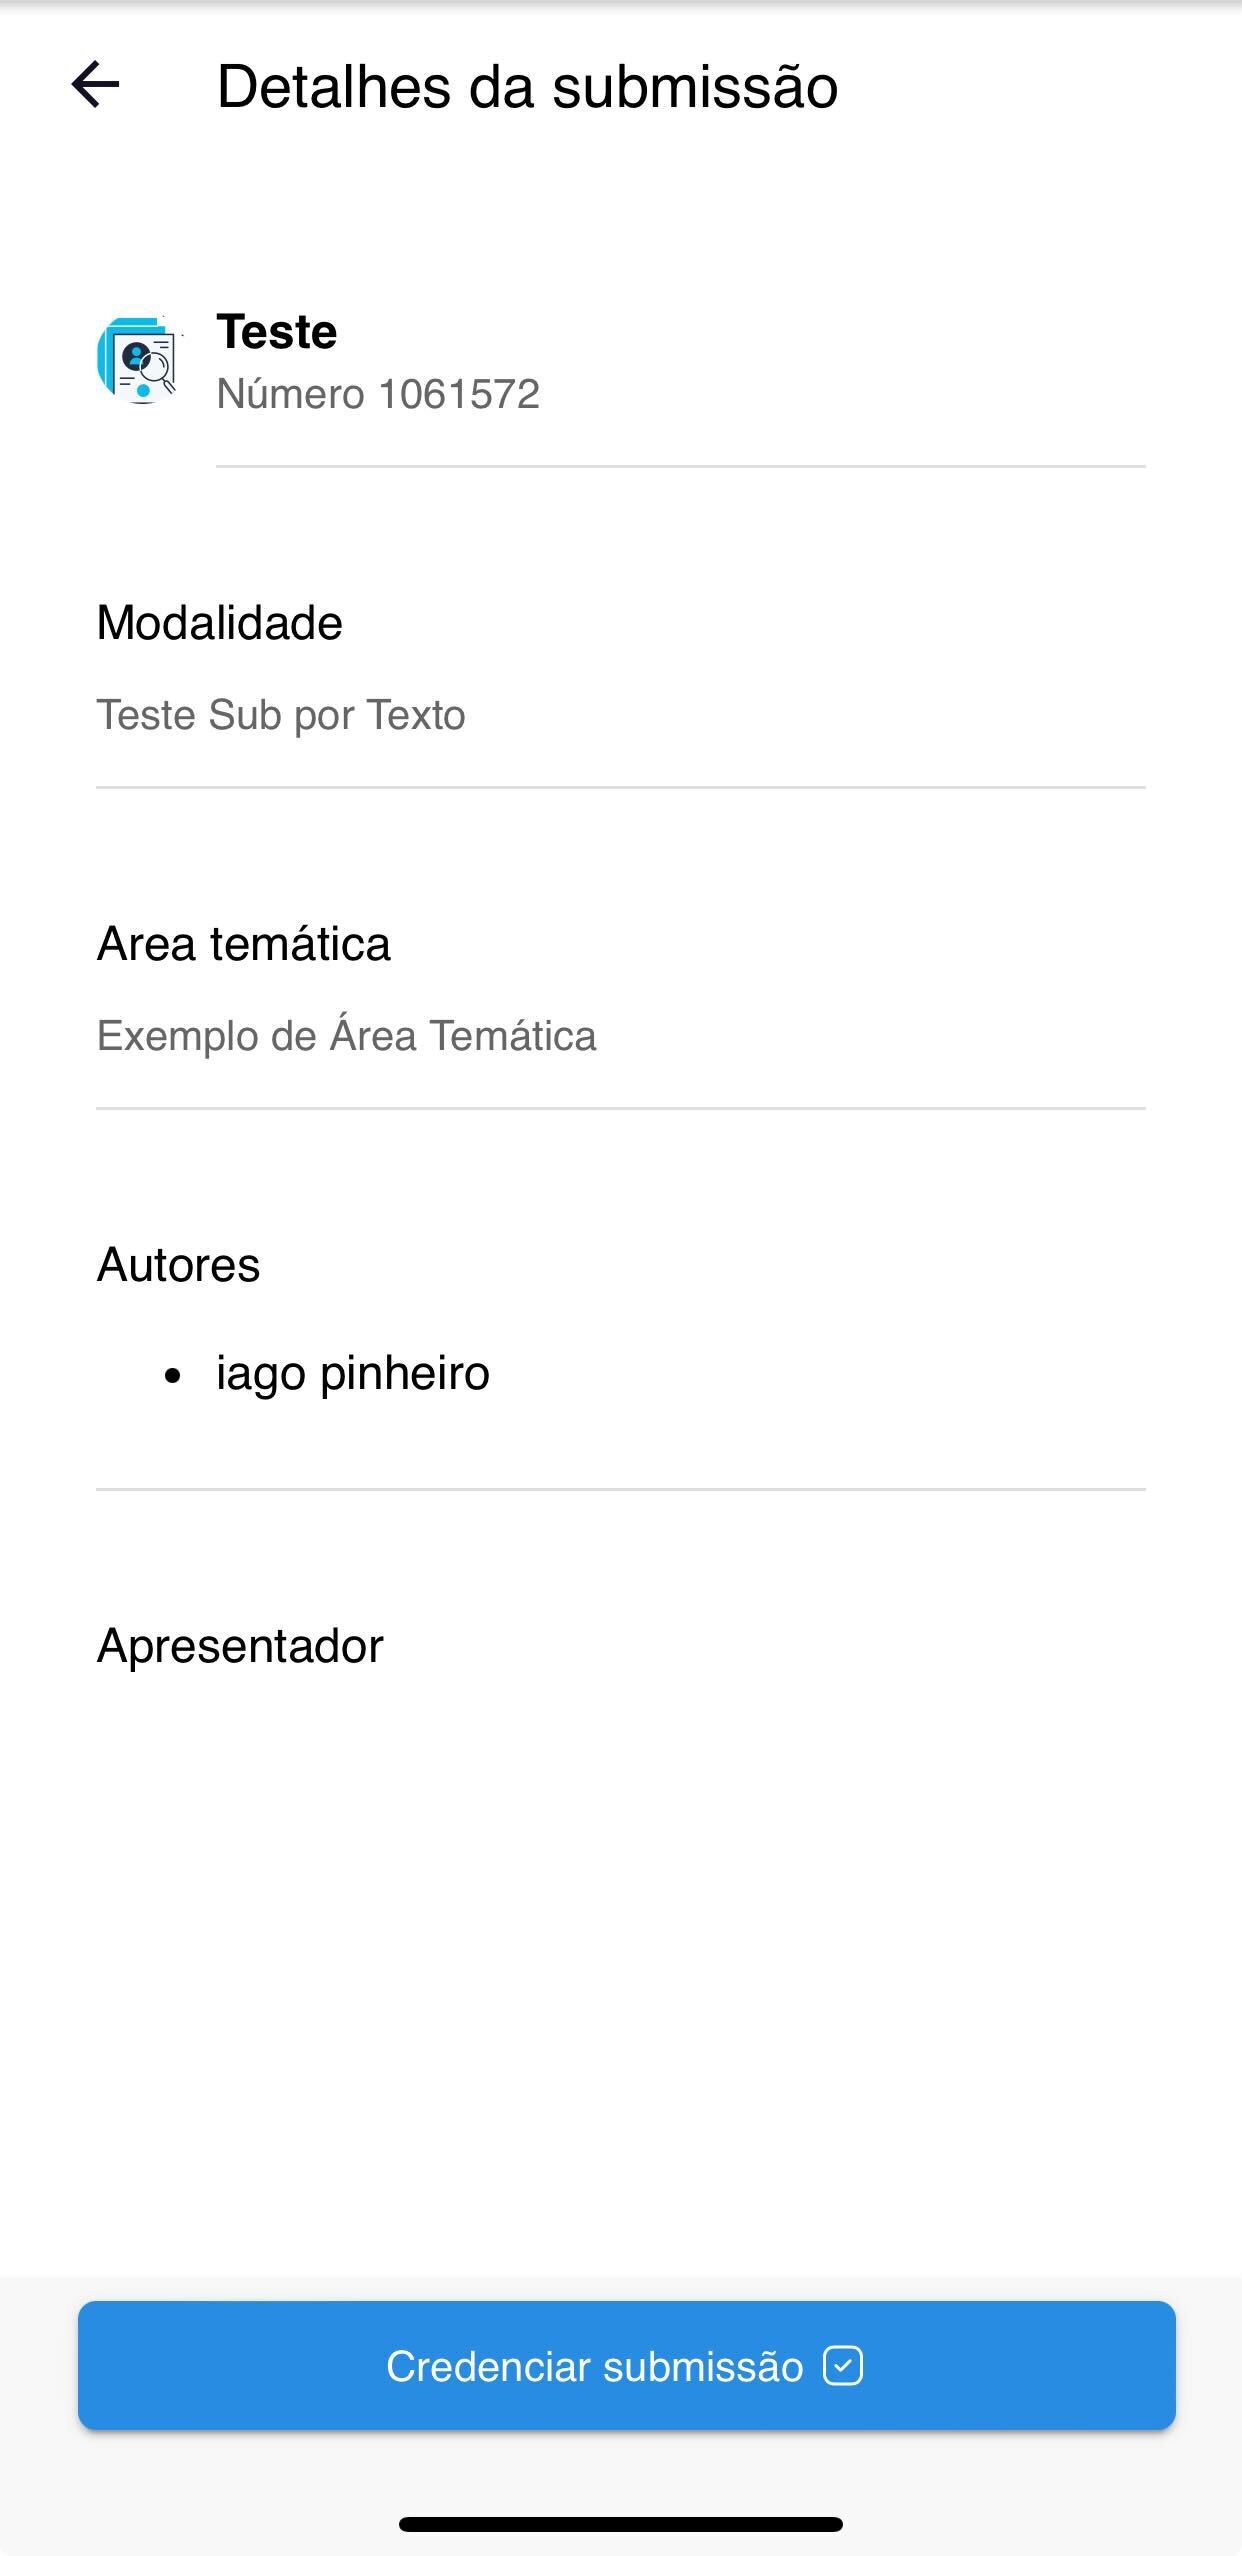Tap the checkmark icon on Credenciar button
Image resolution: width=1242 pixels, height=2556 pixels.
[x=842, y=2366]
